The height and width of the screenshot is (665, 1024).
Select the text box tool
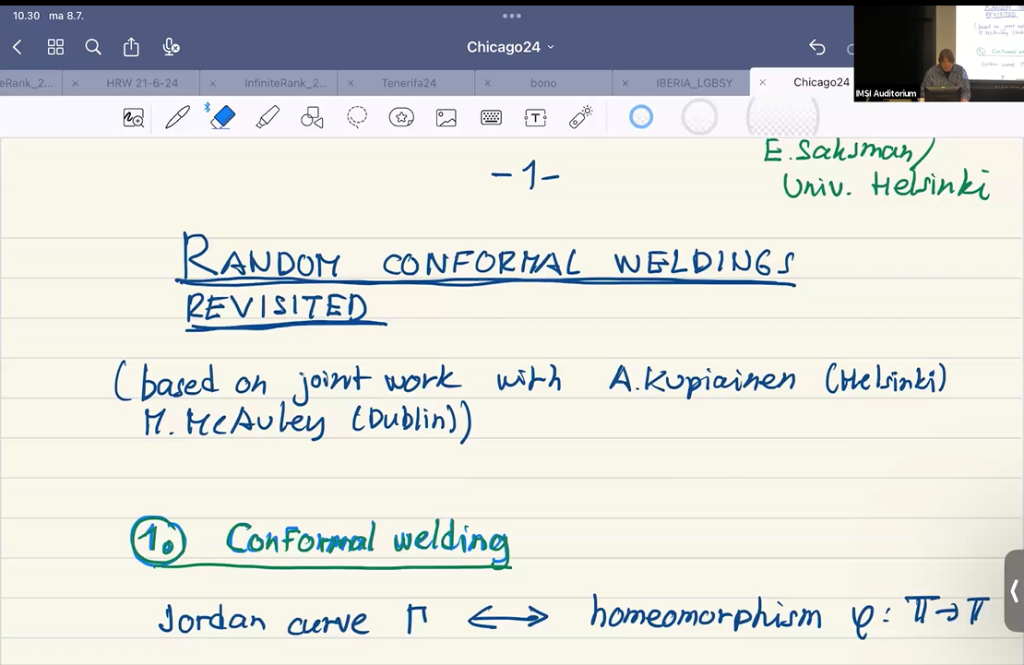534,117
